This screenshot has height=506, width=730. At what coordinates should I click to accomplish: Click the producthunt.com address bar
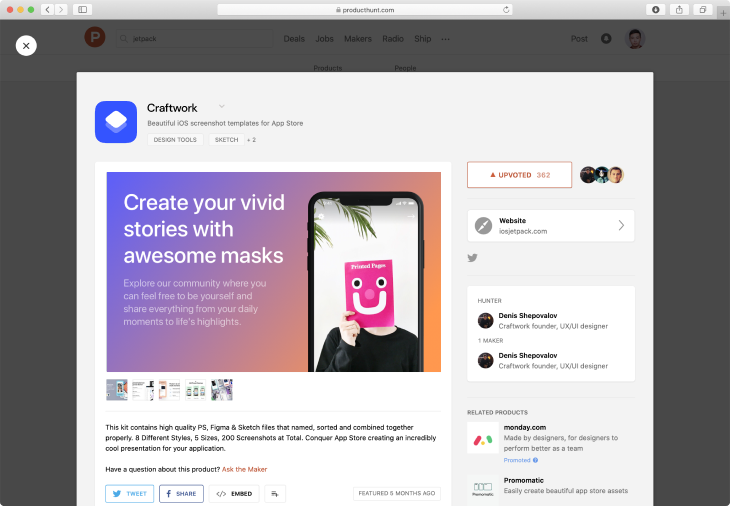pyautogui.click(x=365, y=10)
